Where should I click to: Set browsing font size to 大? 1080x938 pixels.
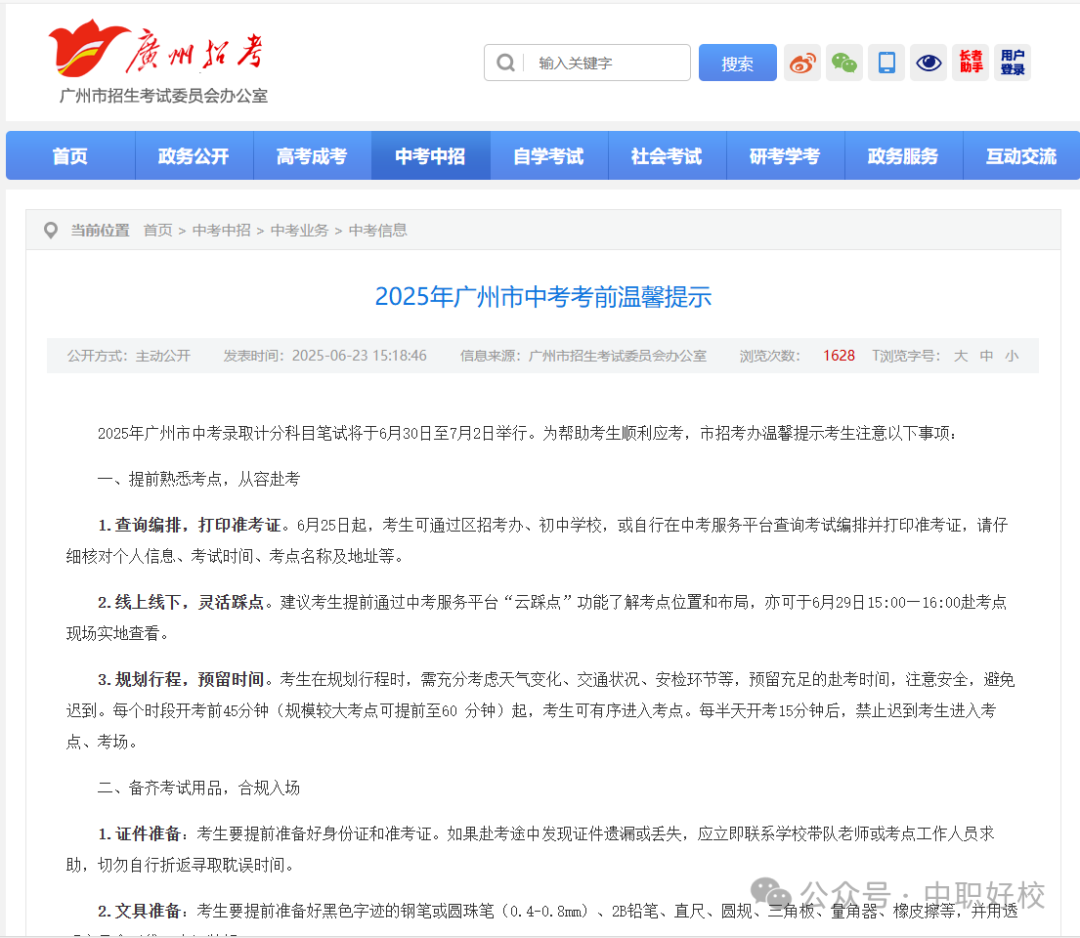[961, 356]
